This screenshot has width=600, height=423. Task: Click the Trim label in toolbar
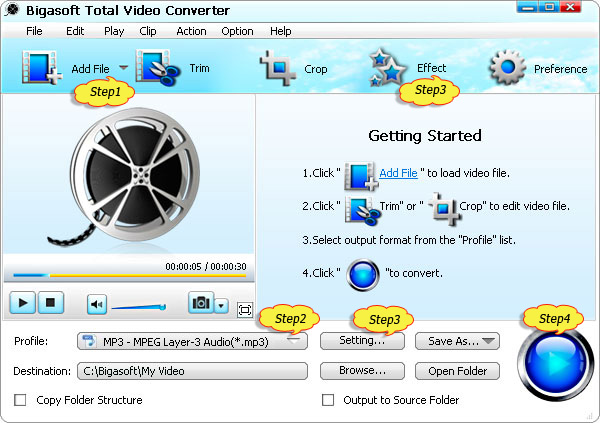[199, 68]
